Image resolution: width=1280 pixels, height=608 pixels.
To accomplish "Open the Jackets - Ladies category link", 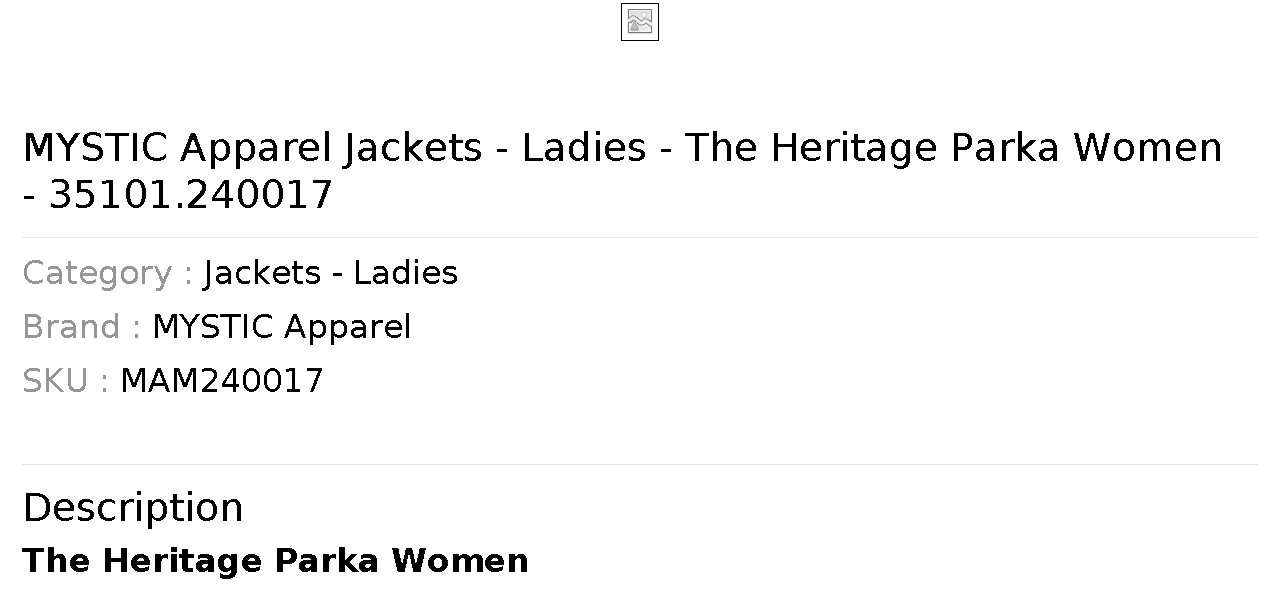I will pyautogui.click(x=330, y=273).
